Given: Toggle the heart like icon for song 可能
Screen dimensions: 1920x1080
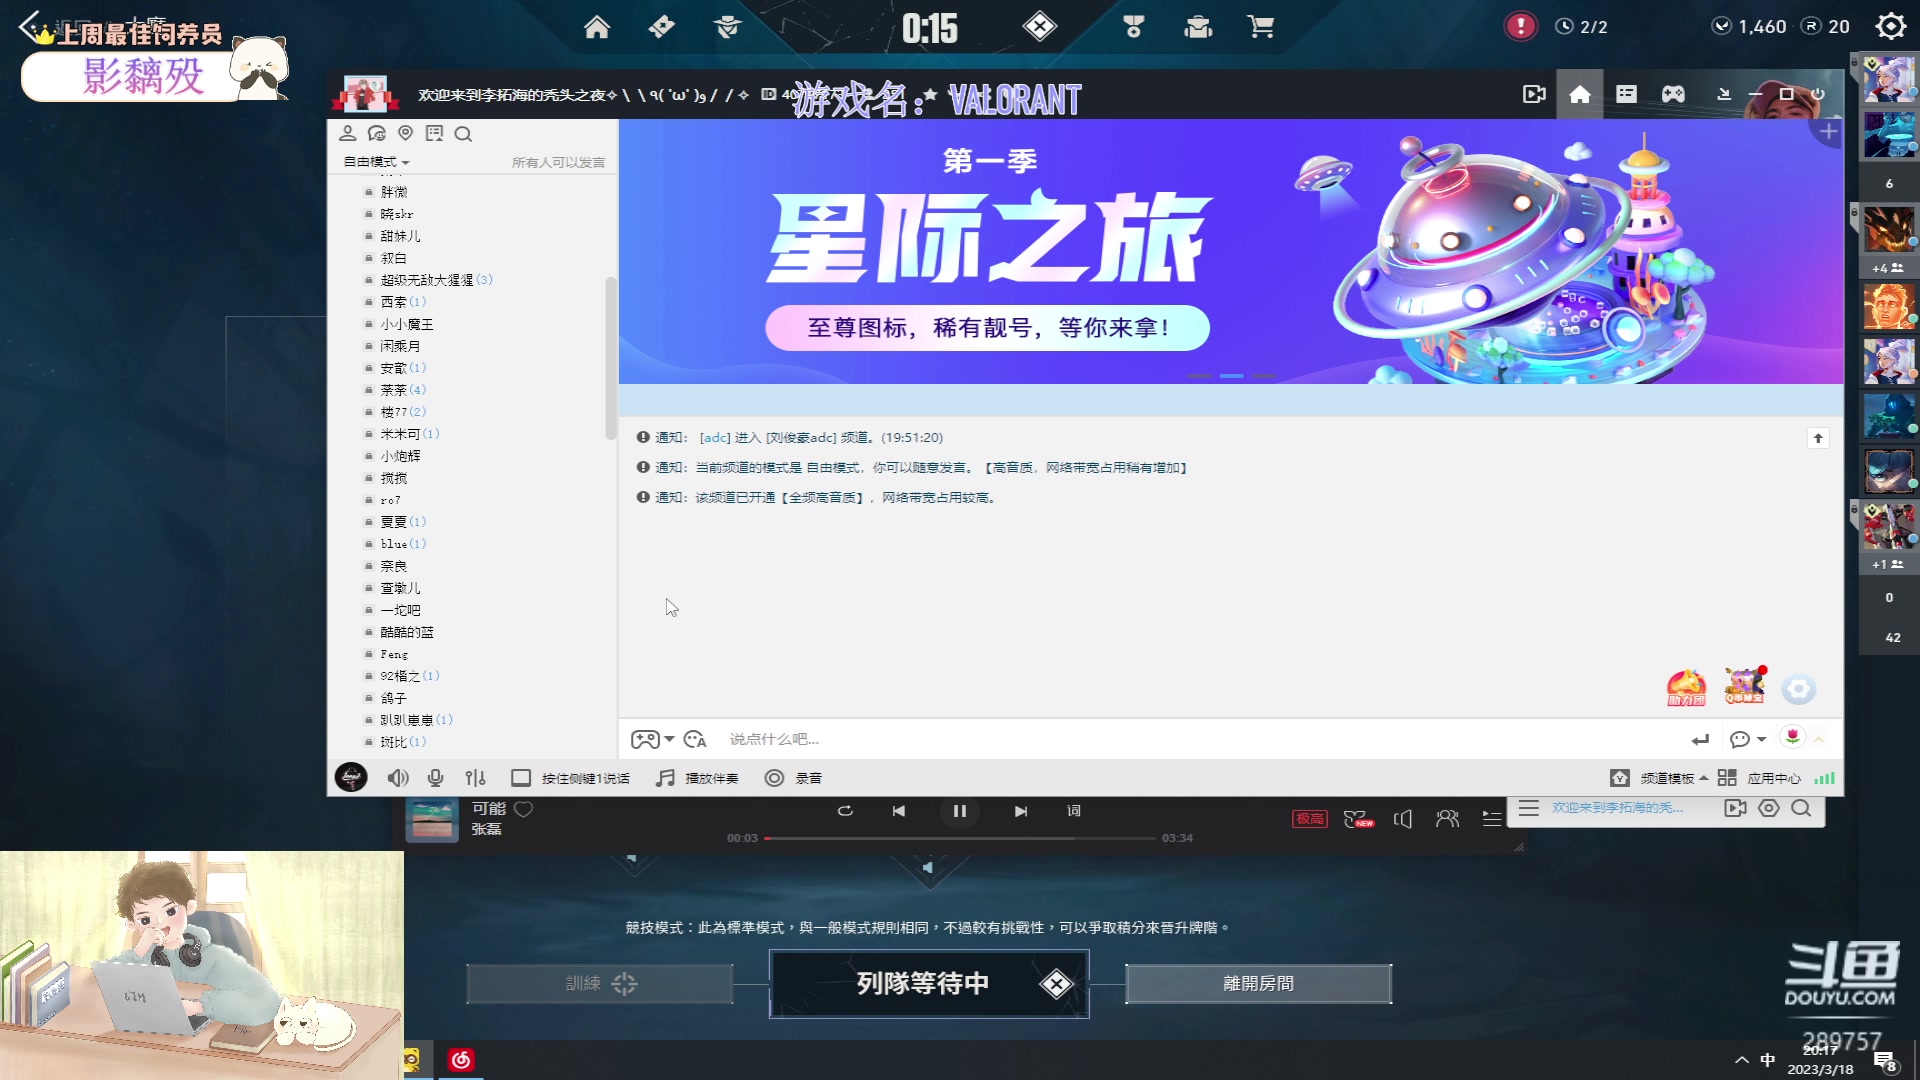Looking at the screenshot, I should [x=523, y=809].
